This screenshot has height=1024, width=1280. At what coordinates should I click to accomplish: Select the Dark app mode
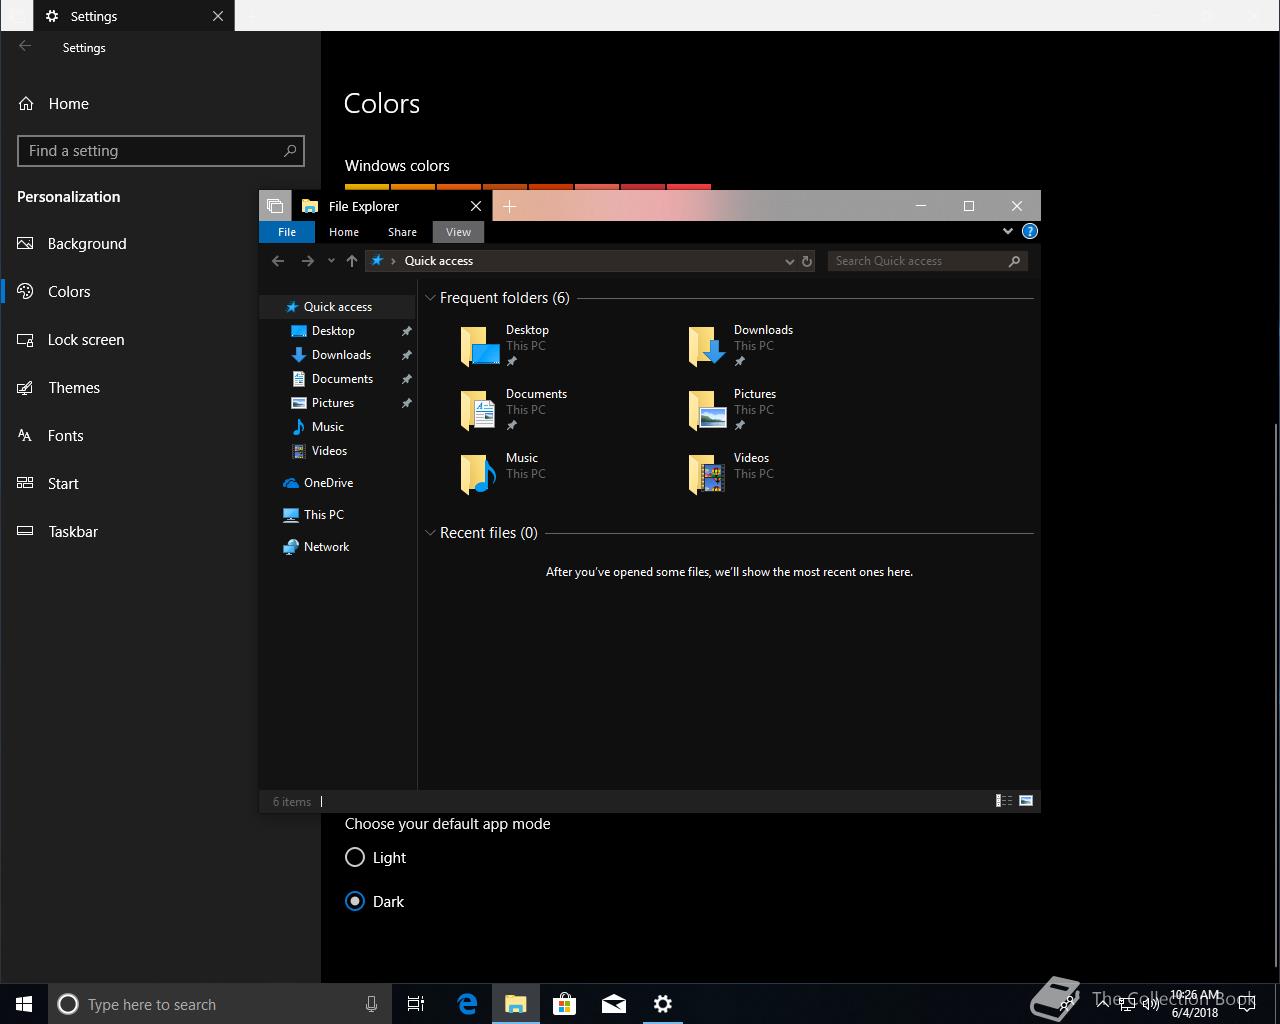click(x=355, y=901)
